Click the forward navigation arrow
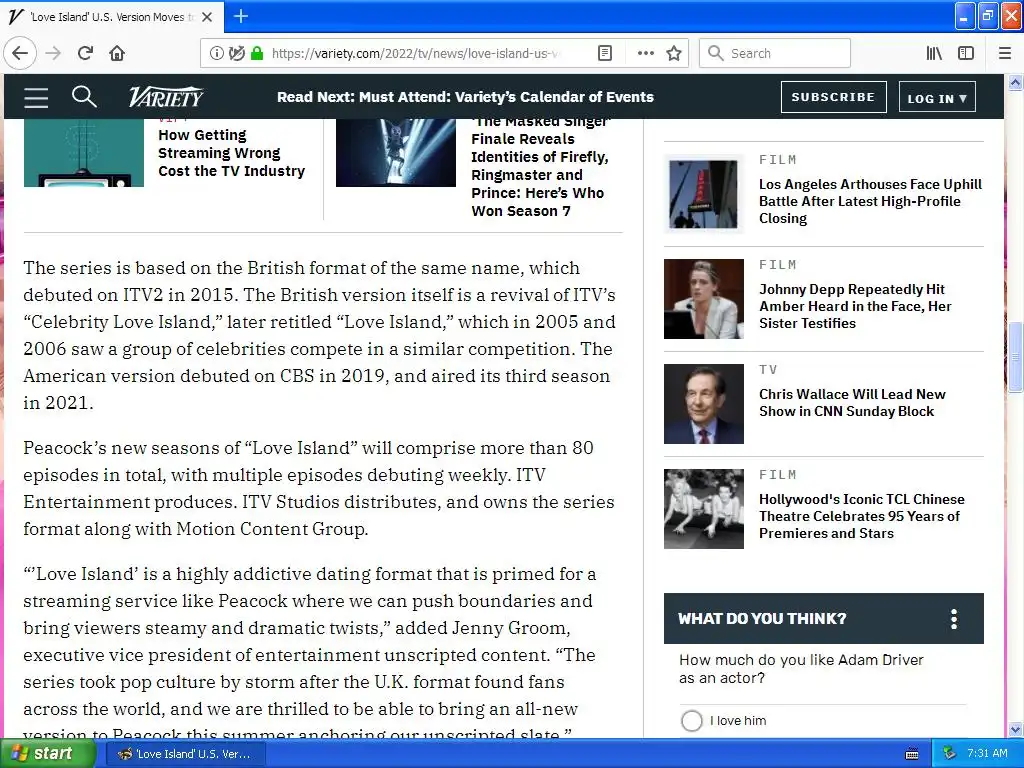This screenshot has height=768, width=1024. [54, 54]
